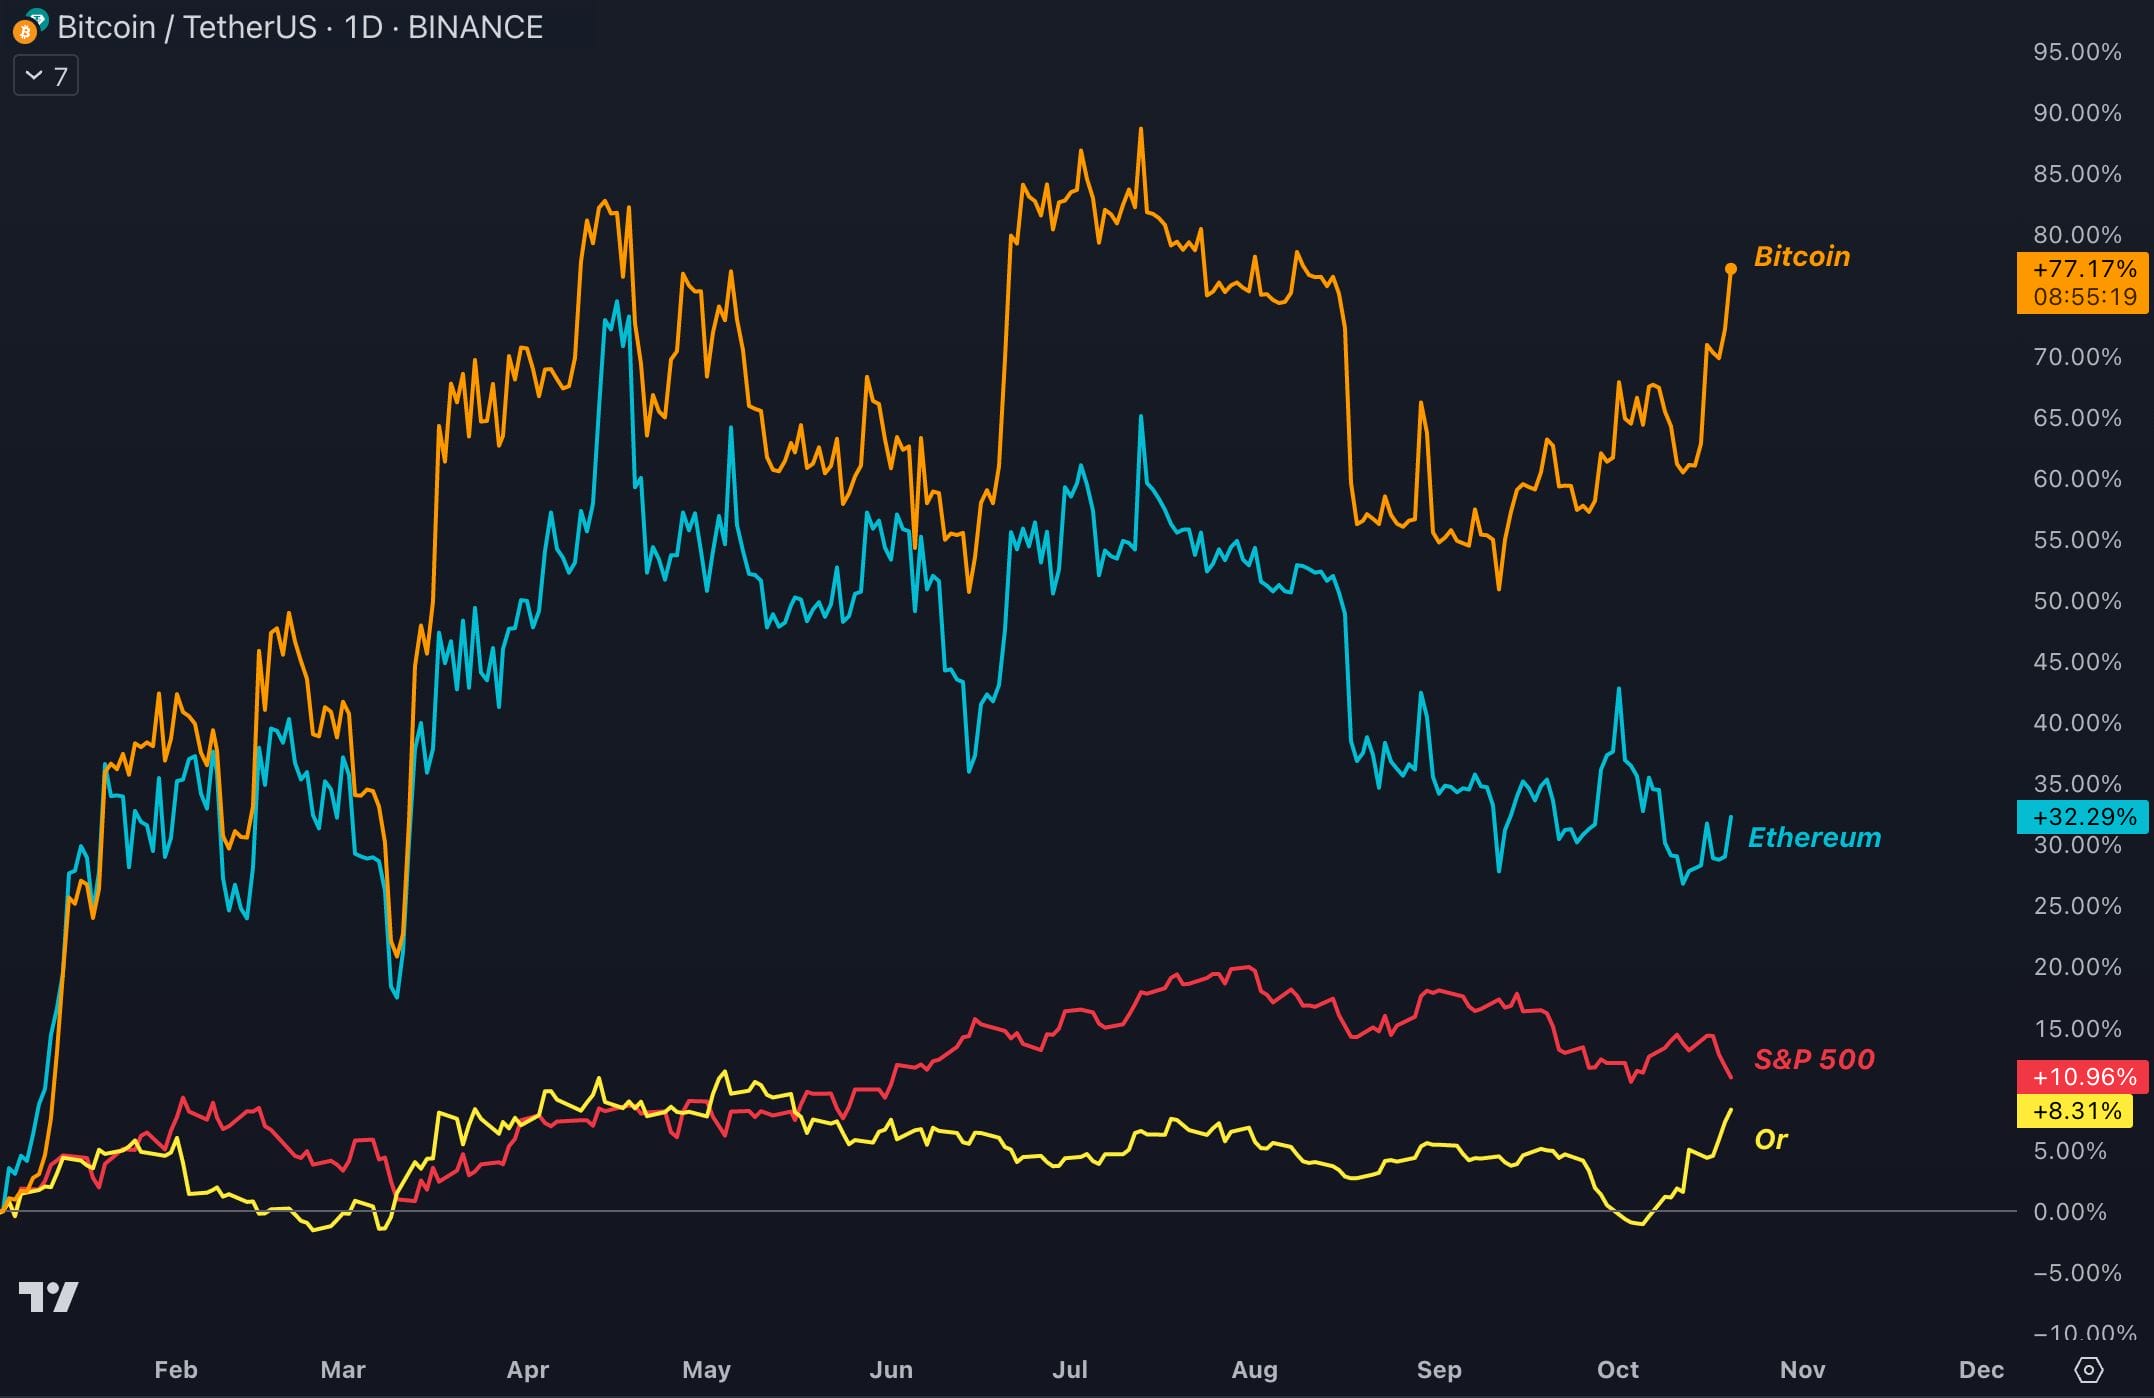
Task: Click the red +10.96% price tag
Action: (x=2083, y=1077)
